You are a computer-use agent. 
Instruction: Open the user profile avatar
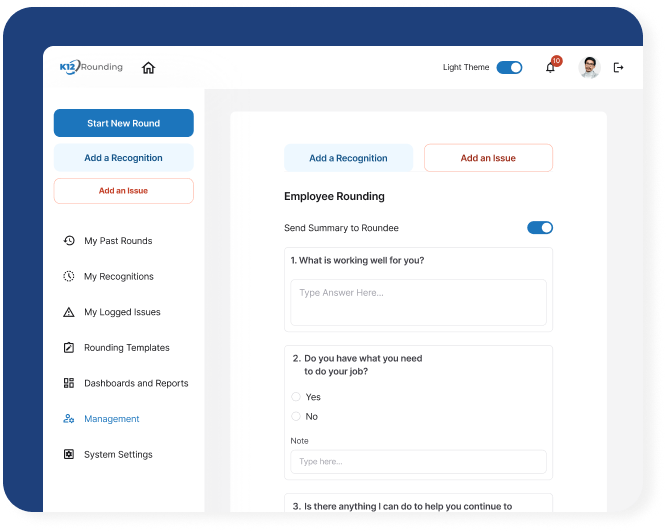coord(589,68)
